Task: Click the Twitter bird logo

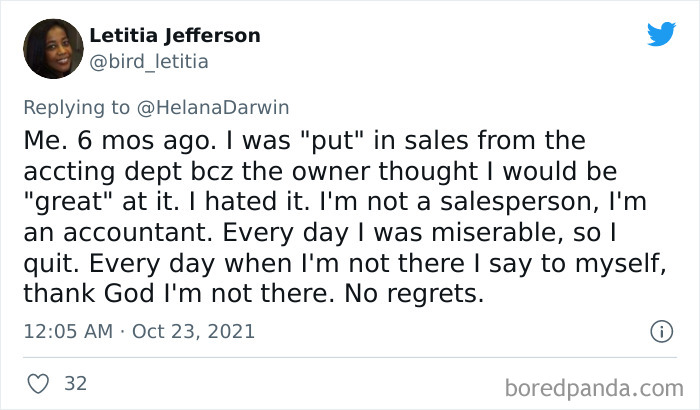Action: [x=660, y=34]
